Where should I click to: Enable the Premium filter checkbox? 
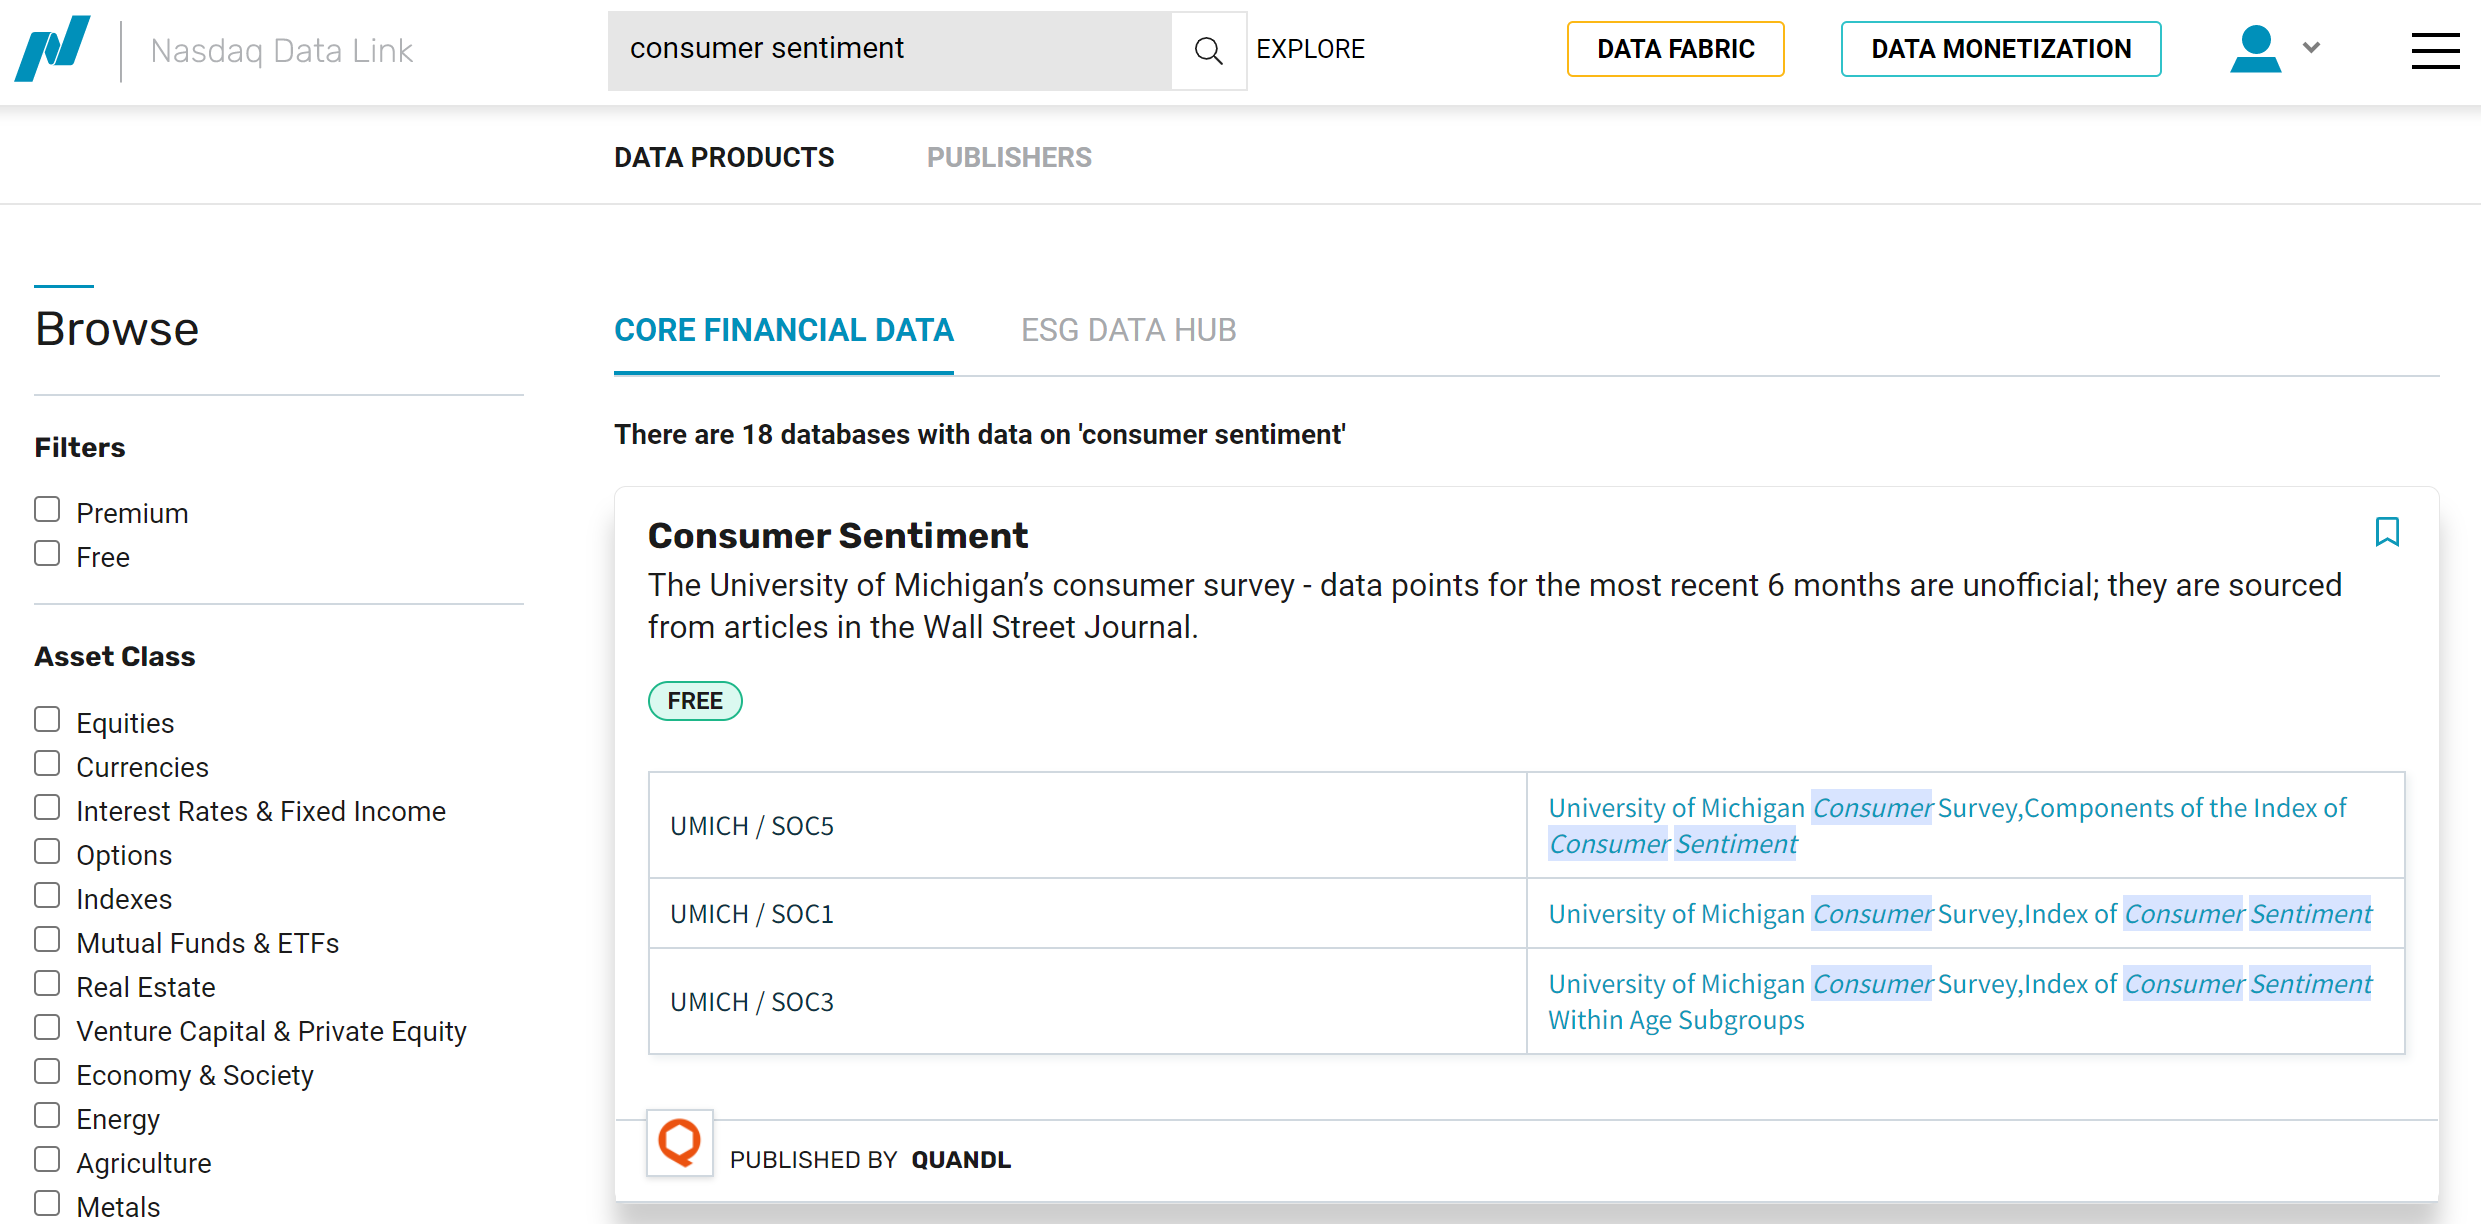click(x=47, y=510)
